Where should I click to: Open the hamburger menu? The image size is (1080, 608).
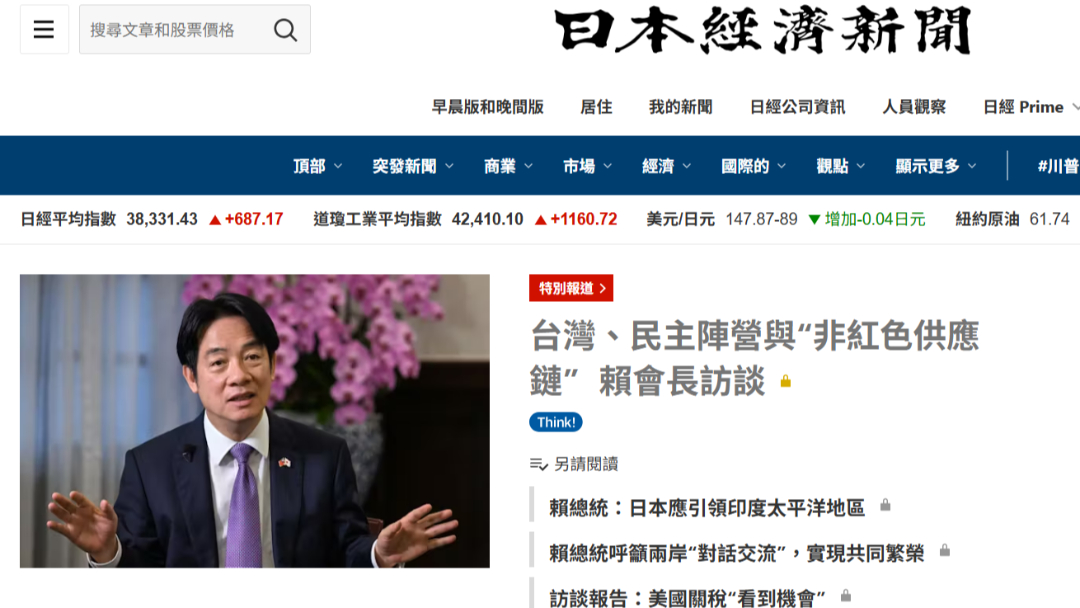[44, 29]
